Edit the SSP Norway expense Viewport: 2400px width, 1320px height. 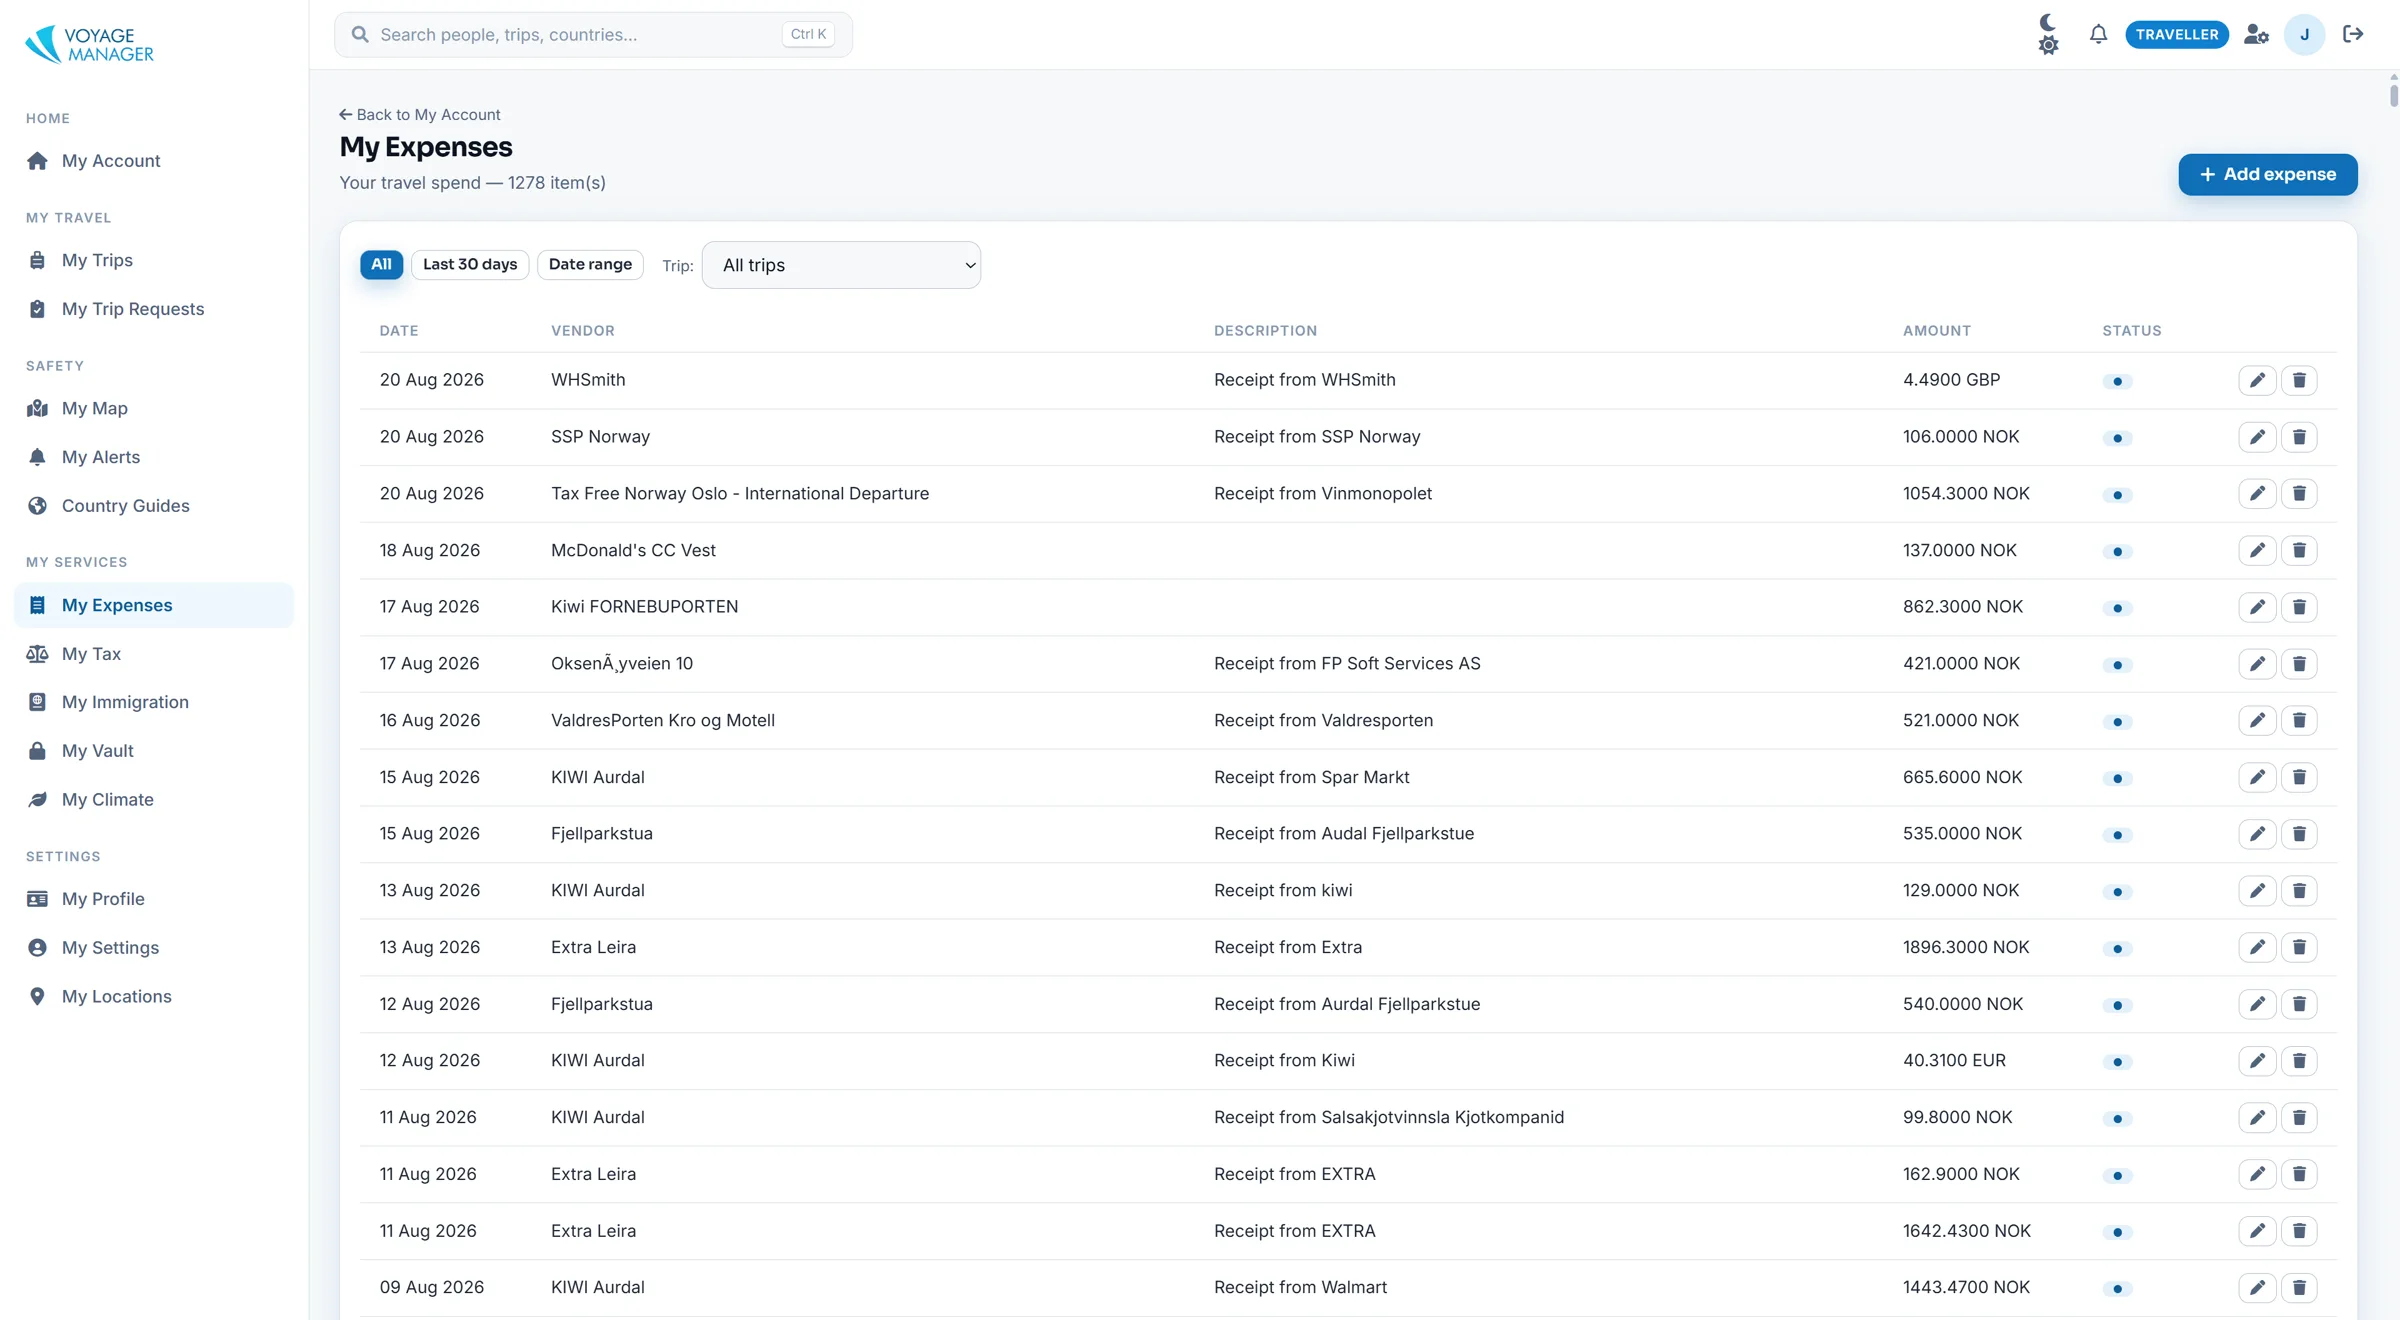pyautogui.click(x=2257, y=437)
